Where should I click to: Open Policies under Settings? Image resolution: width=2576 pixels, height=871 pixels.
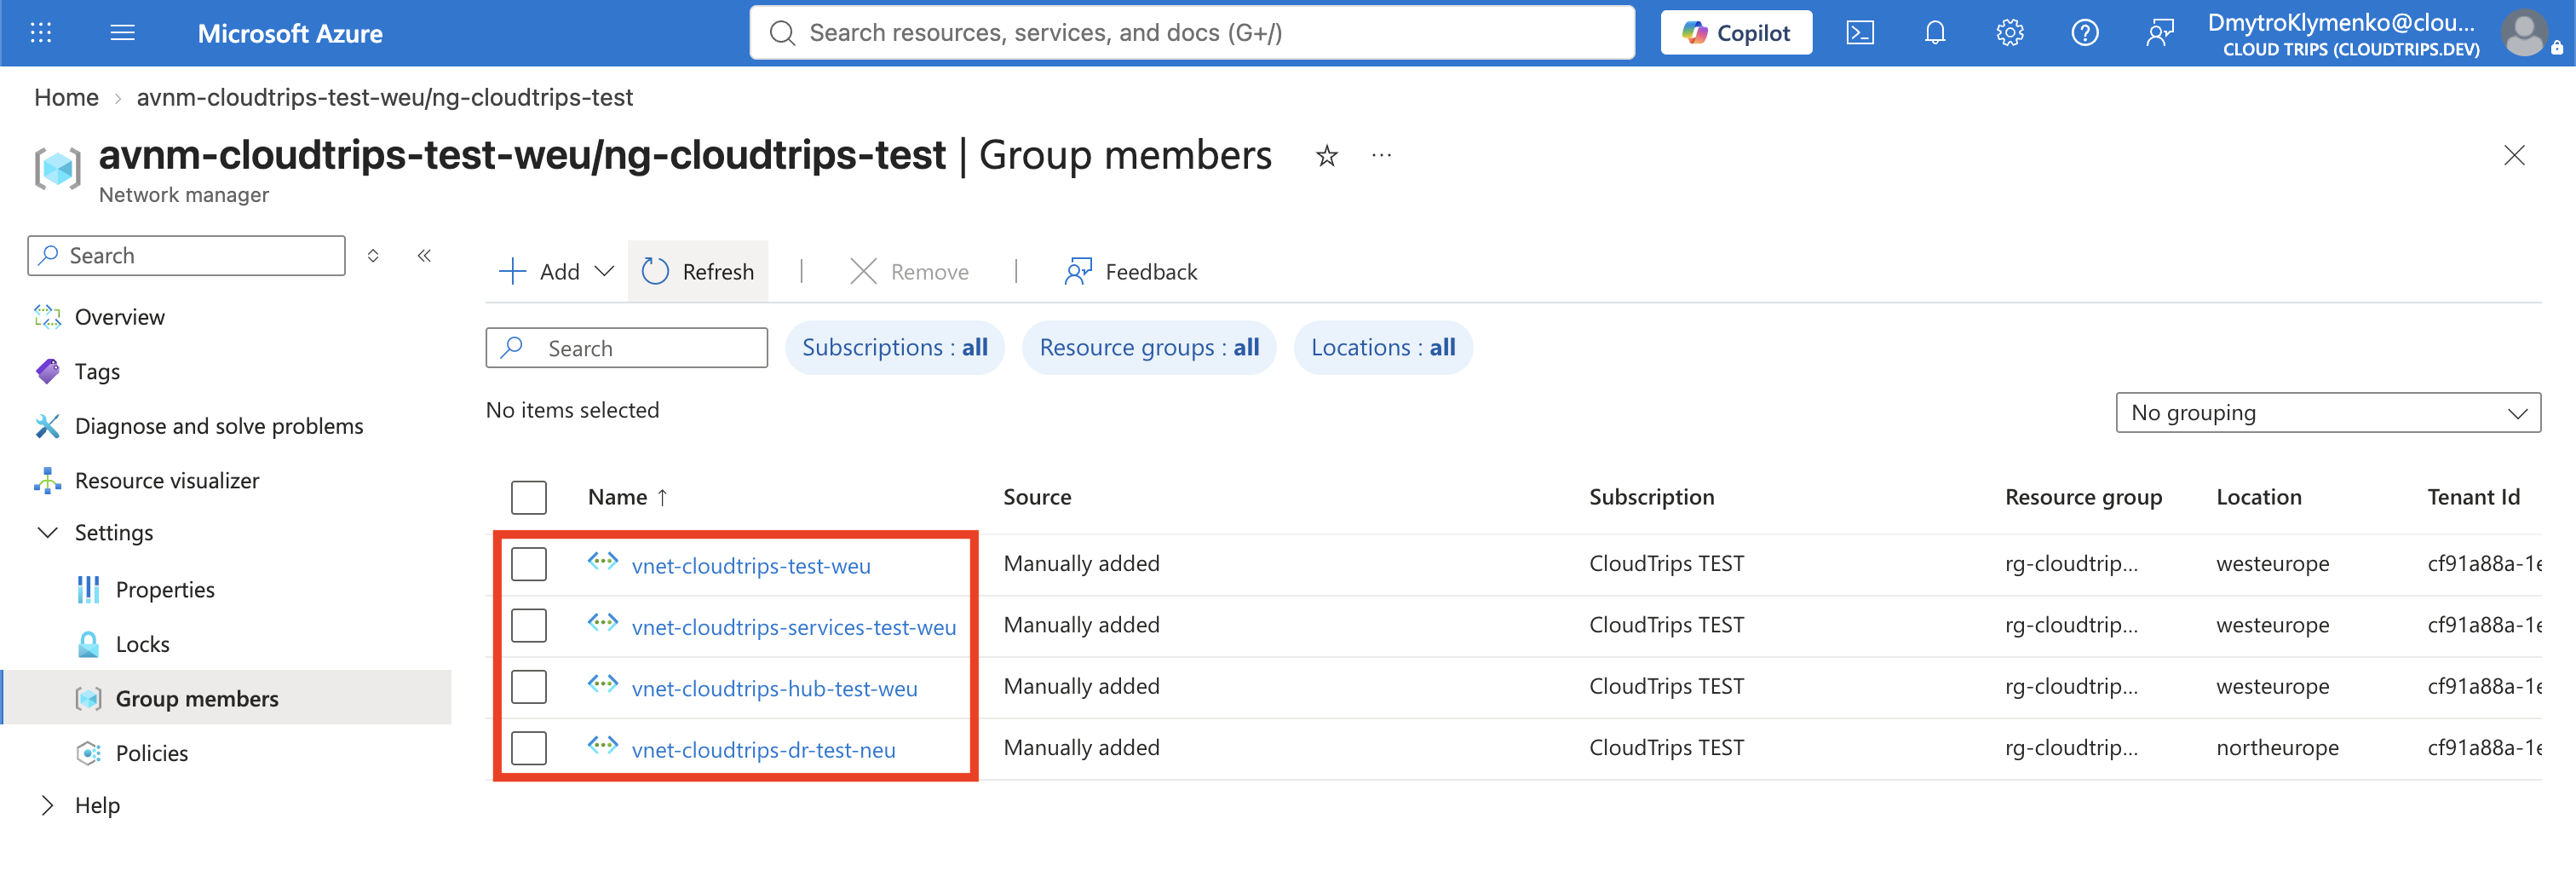pos(151,753)
